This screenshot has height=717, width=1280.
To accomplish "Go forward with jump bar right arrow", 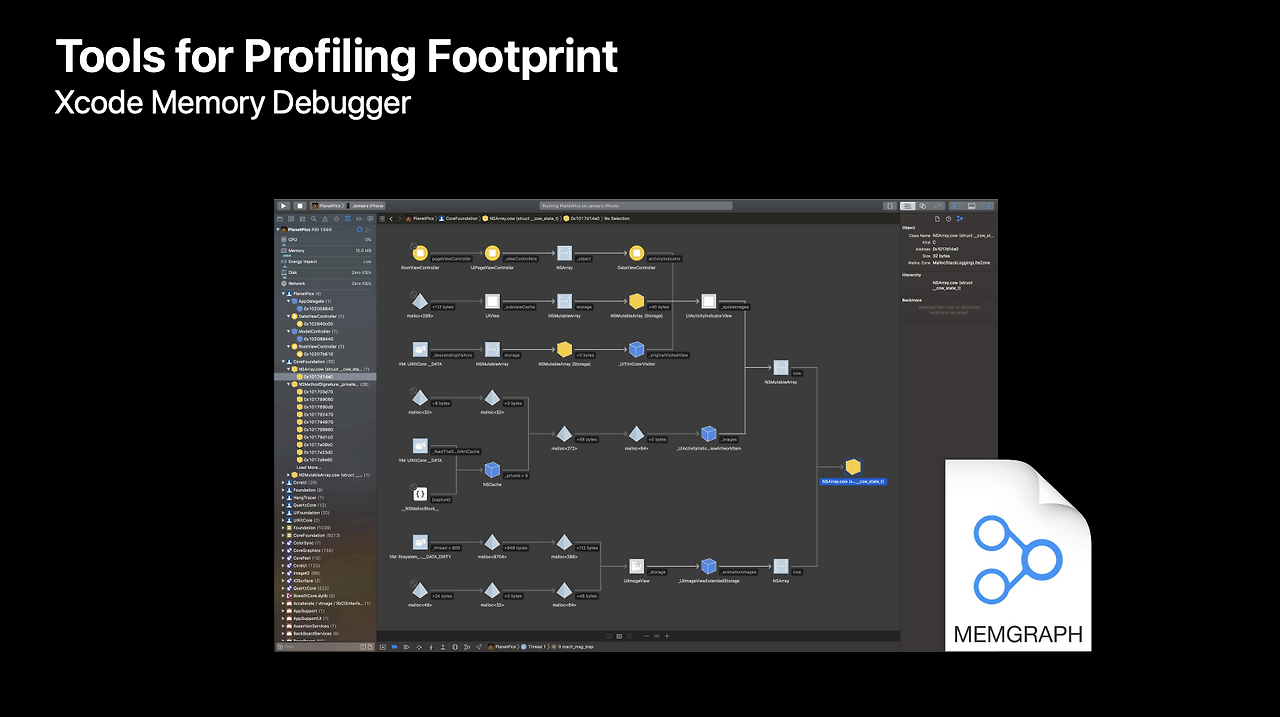I will point(399,218).
